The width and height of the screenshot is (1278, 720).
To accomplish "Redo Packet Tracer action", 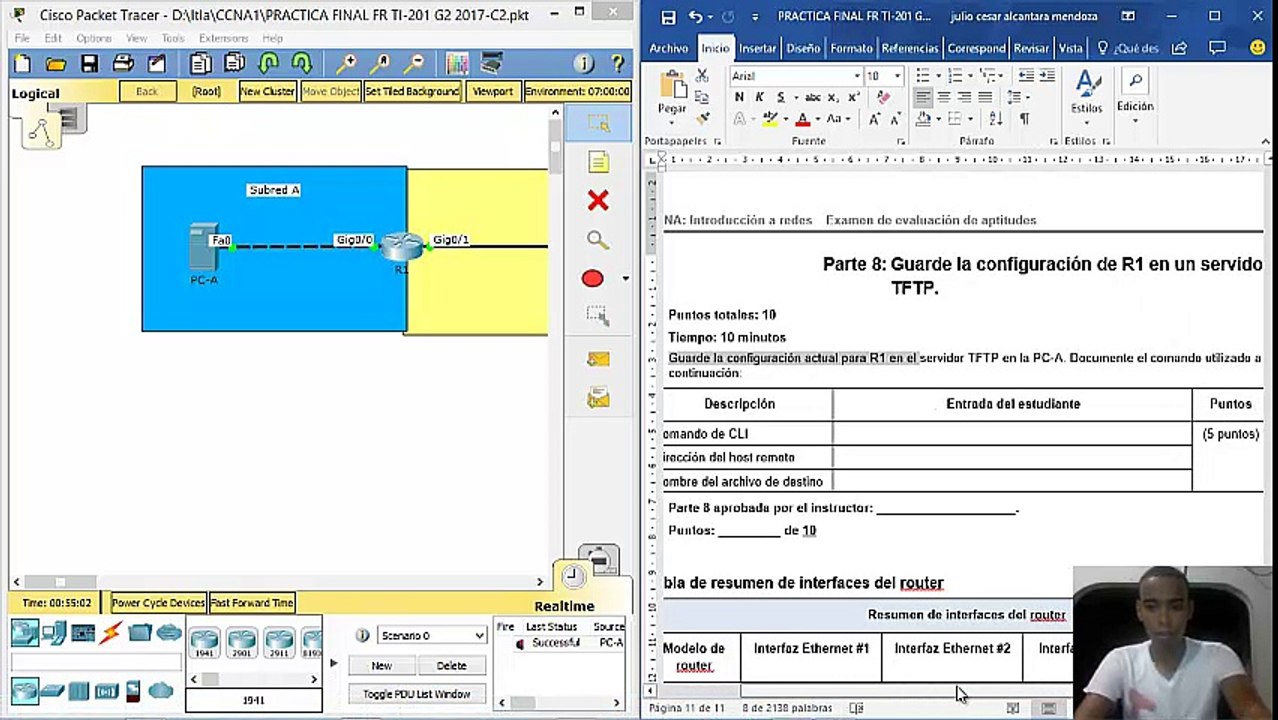I will tap(302, 64).
